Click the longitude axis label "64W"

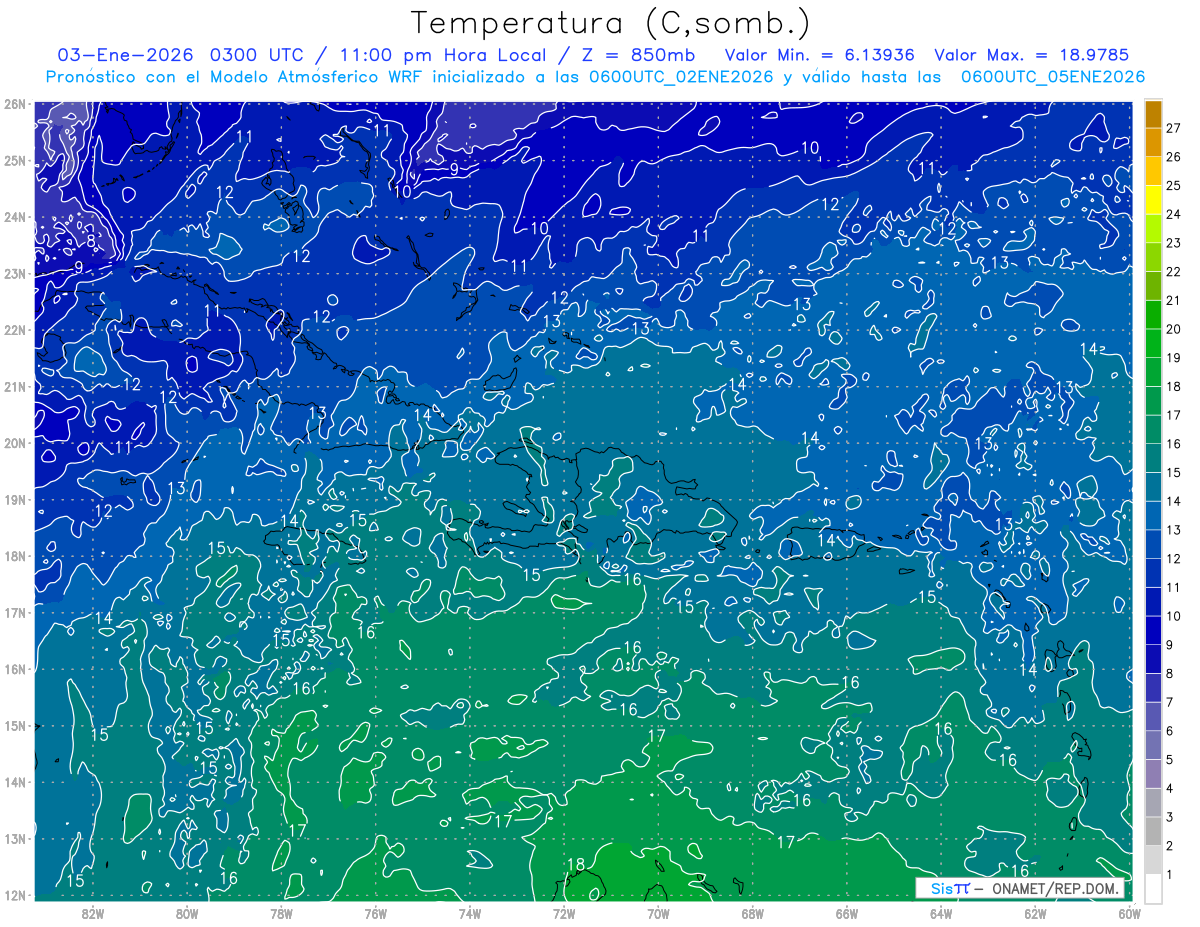pos(940,912)
